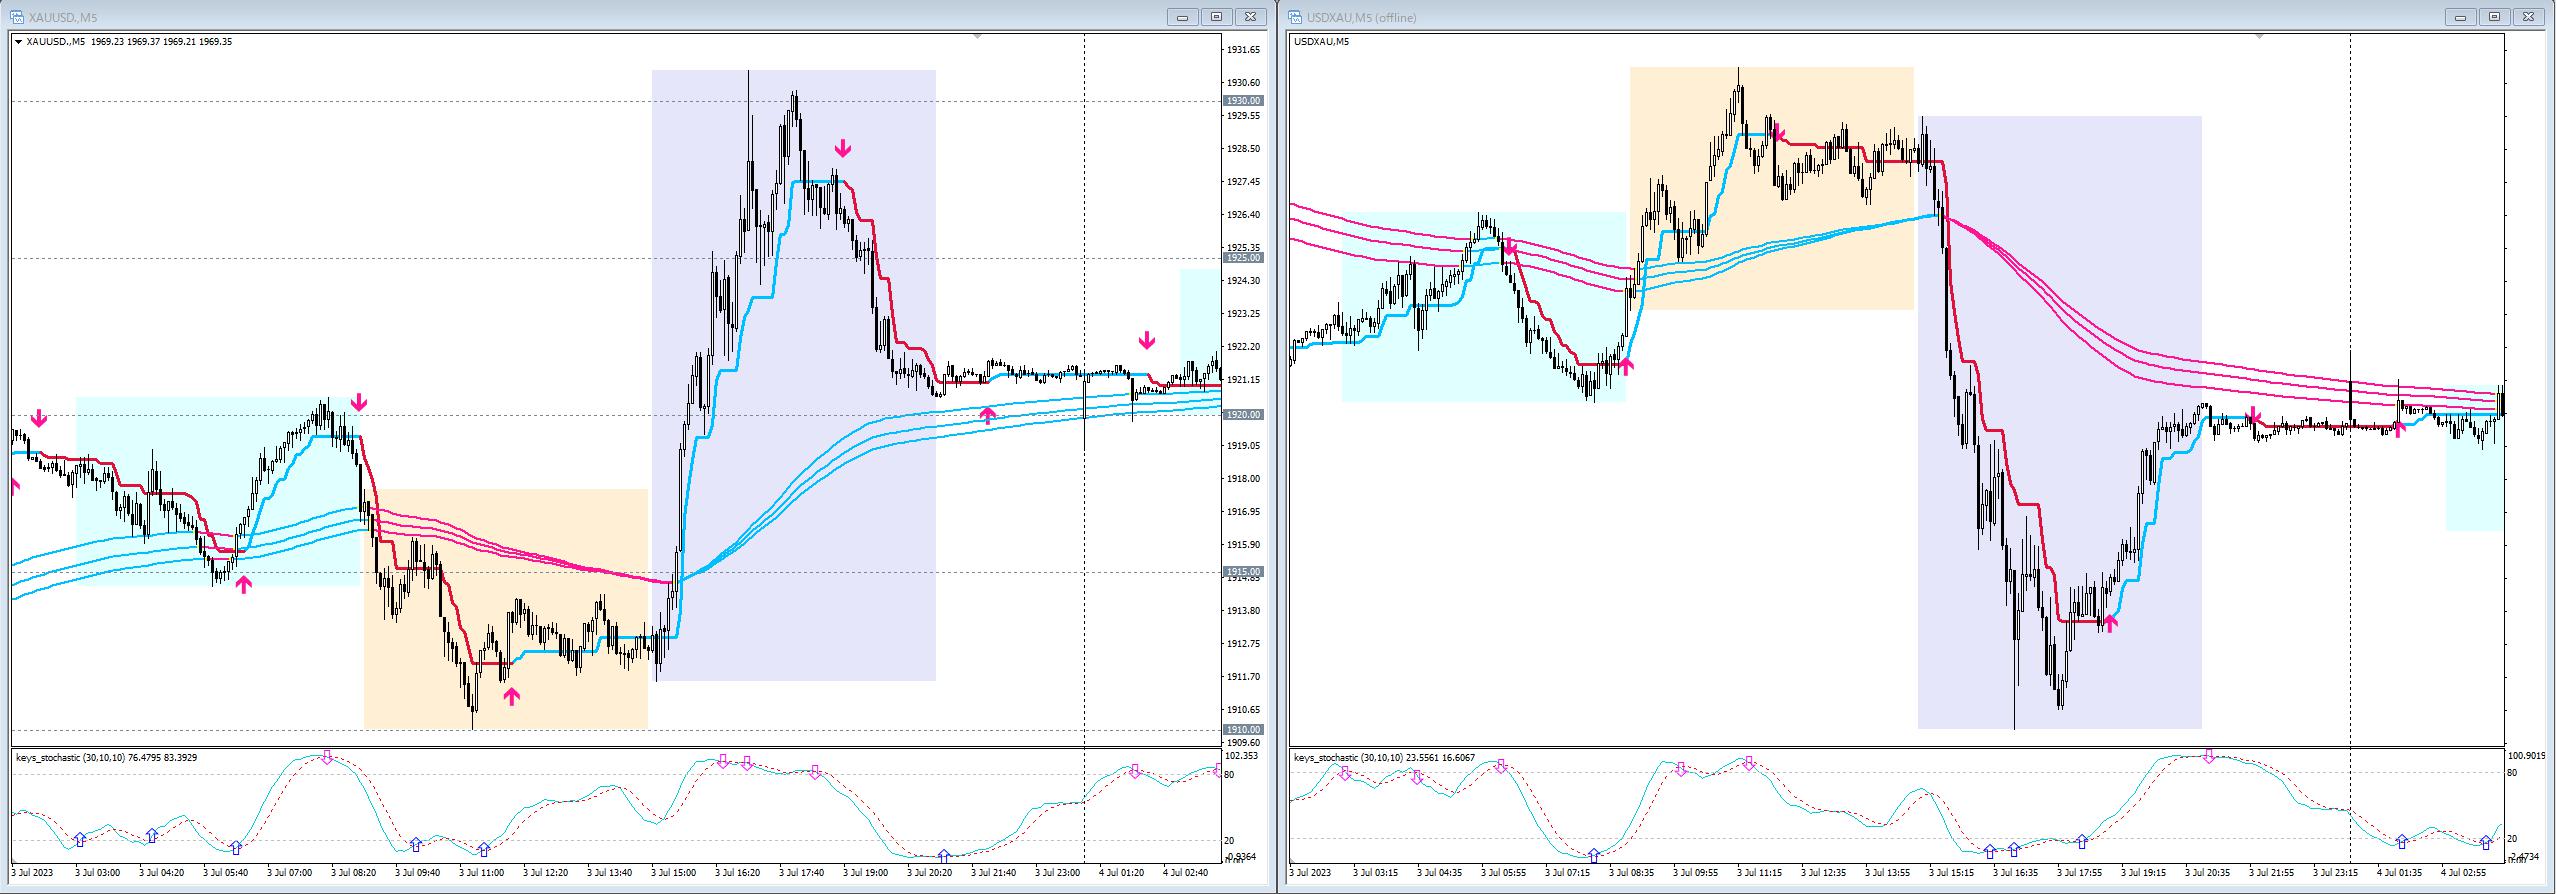Click the 1928.50 price on XAUUSD scale

(x=1244, y=149)
